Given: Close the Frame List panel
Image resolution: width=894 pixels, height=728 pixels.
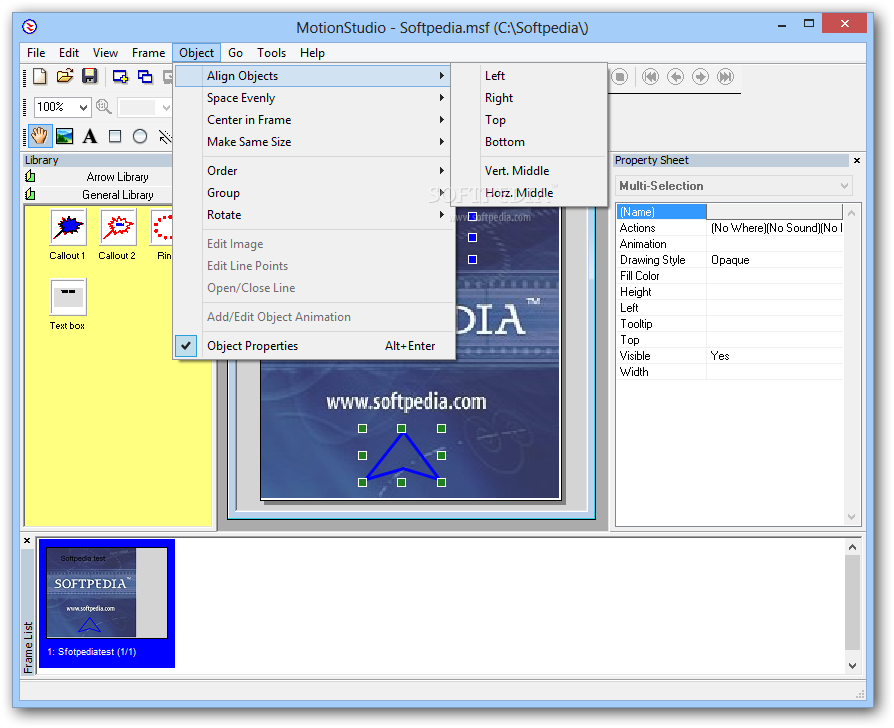Looking at the screenshot, I should tap(27, 540).
